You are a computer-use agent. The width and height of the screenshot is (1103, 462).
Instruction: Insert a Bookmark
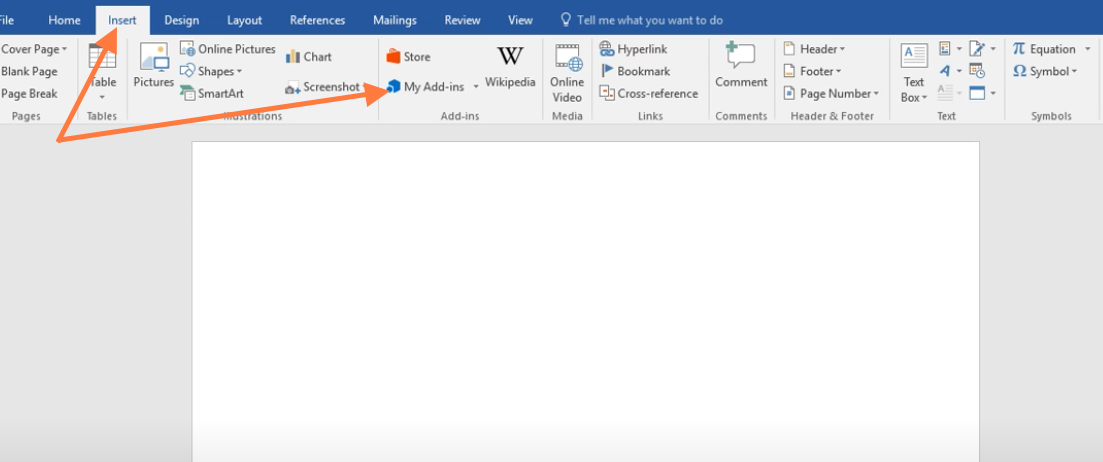[x=635, y=72]
